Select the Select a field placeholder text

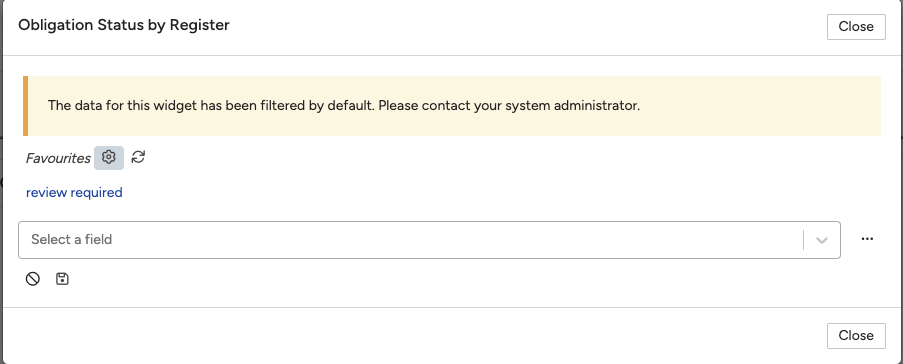pyautogui.click(x=71, y=240)
